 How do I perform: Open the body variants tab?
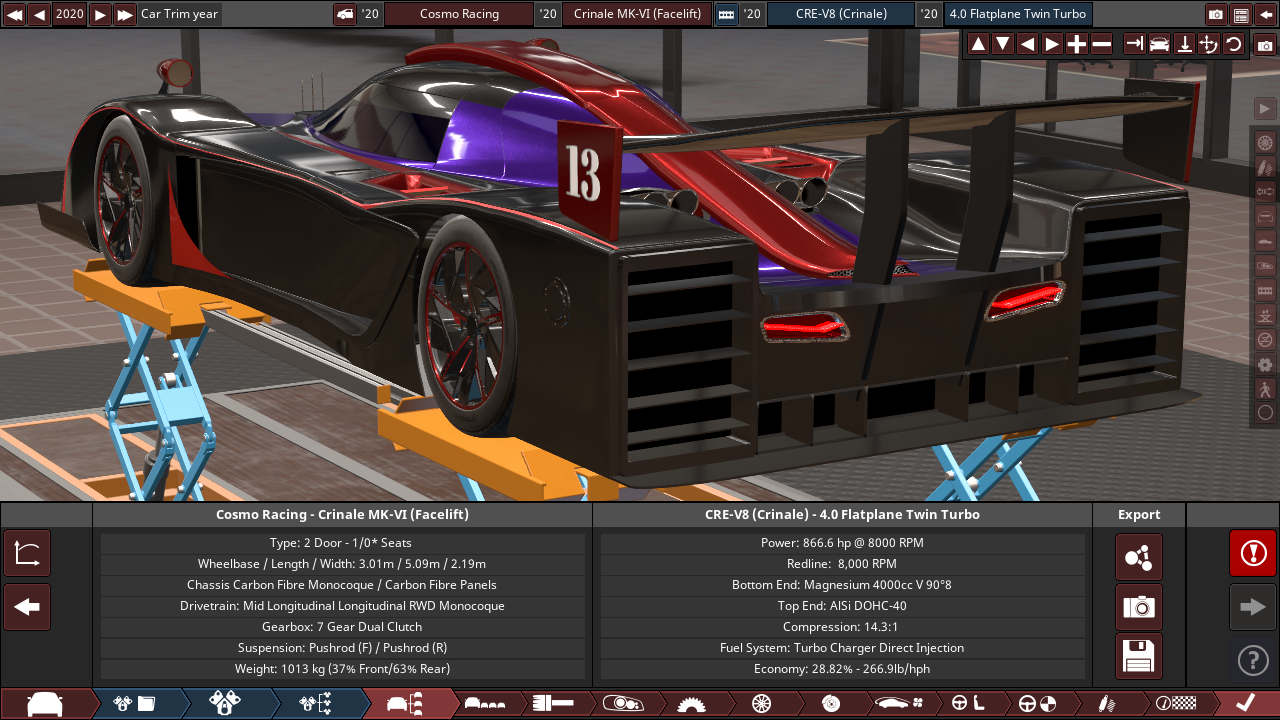tap(485, 703)
